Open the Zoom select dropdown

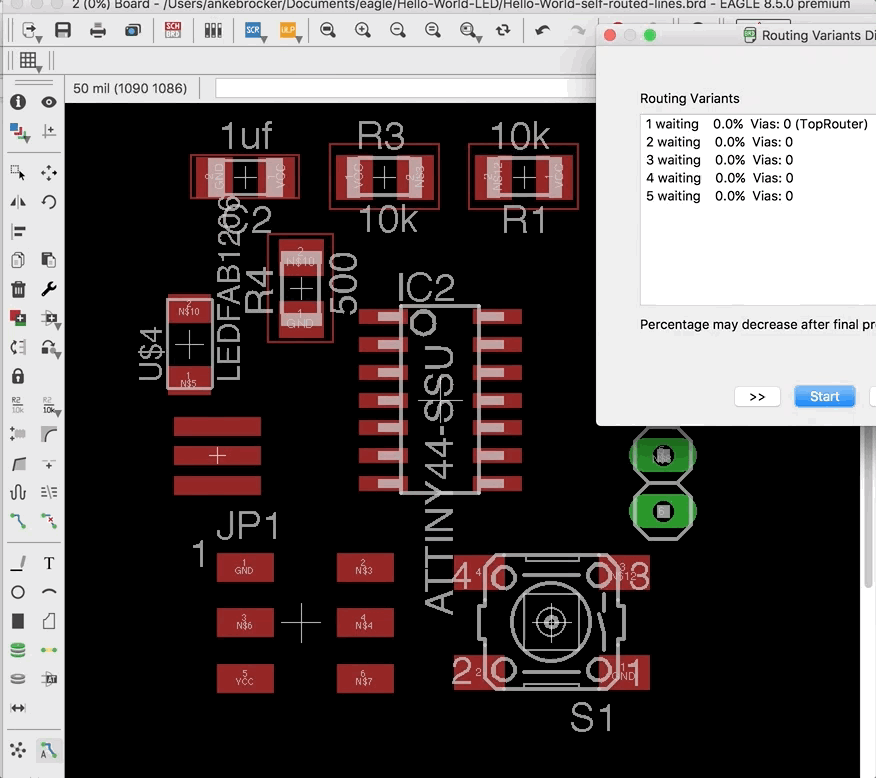pyautogui.click(x=469, y=30)
